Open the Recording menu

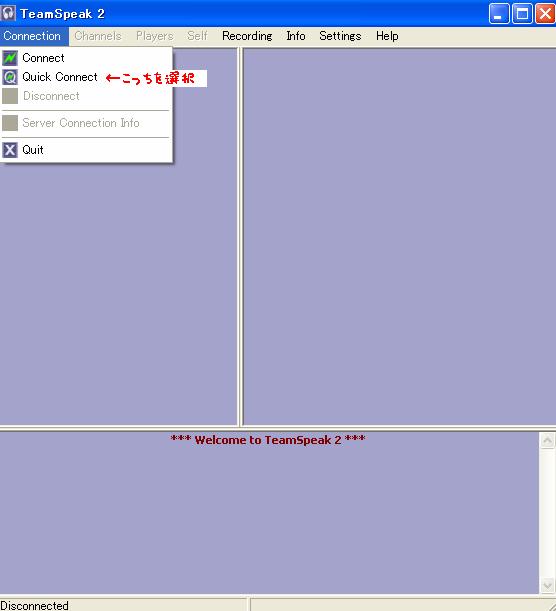pos(247,36)
